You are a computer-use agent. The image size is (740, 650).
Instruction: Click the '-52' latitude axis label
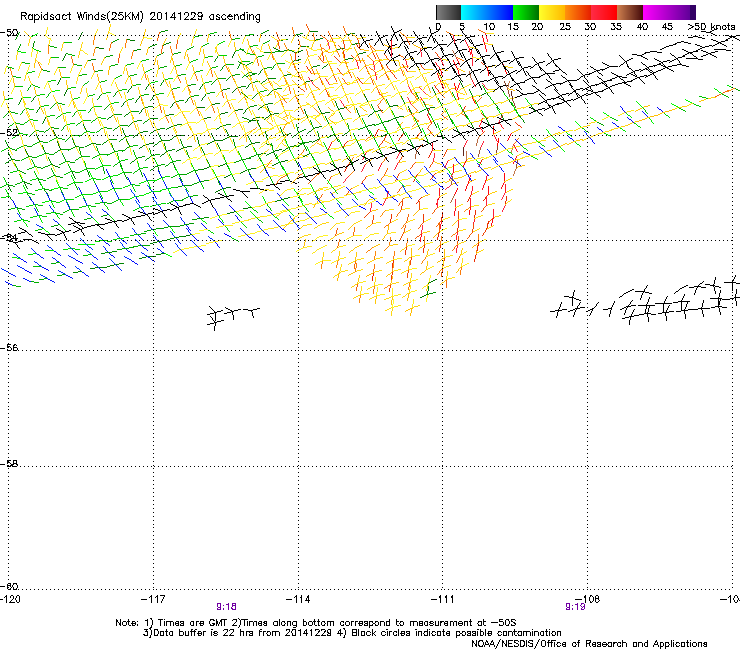[x=9, y=133]
